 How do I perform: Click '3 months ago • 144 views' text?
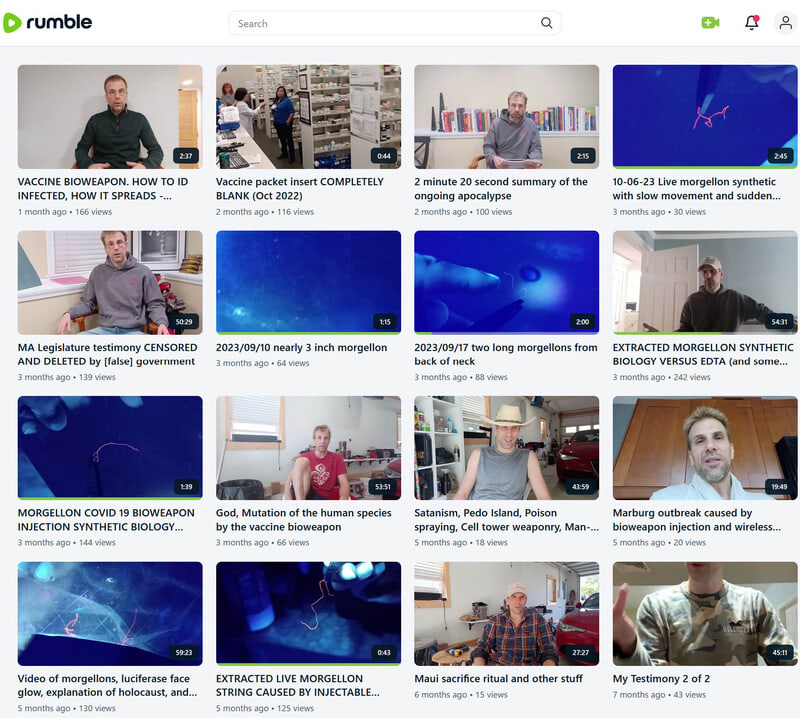(x=67, y=542)
